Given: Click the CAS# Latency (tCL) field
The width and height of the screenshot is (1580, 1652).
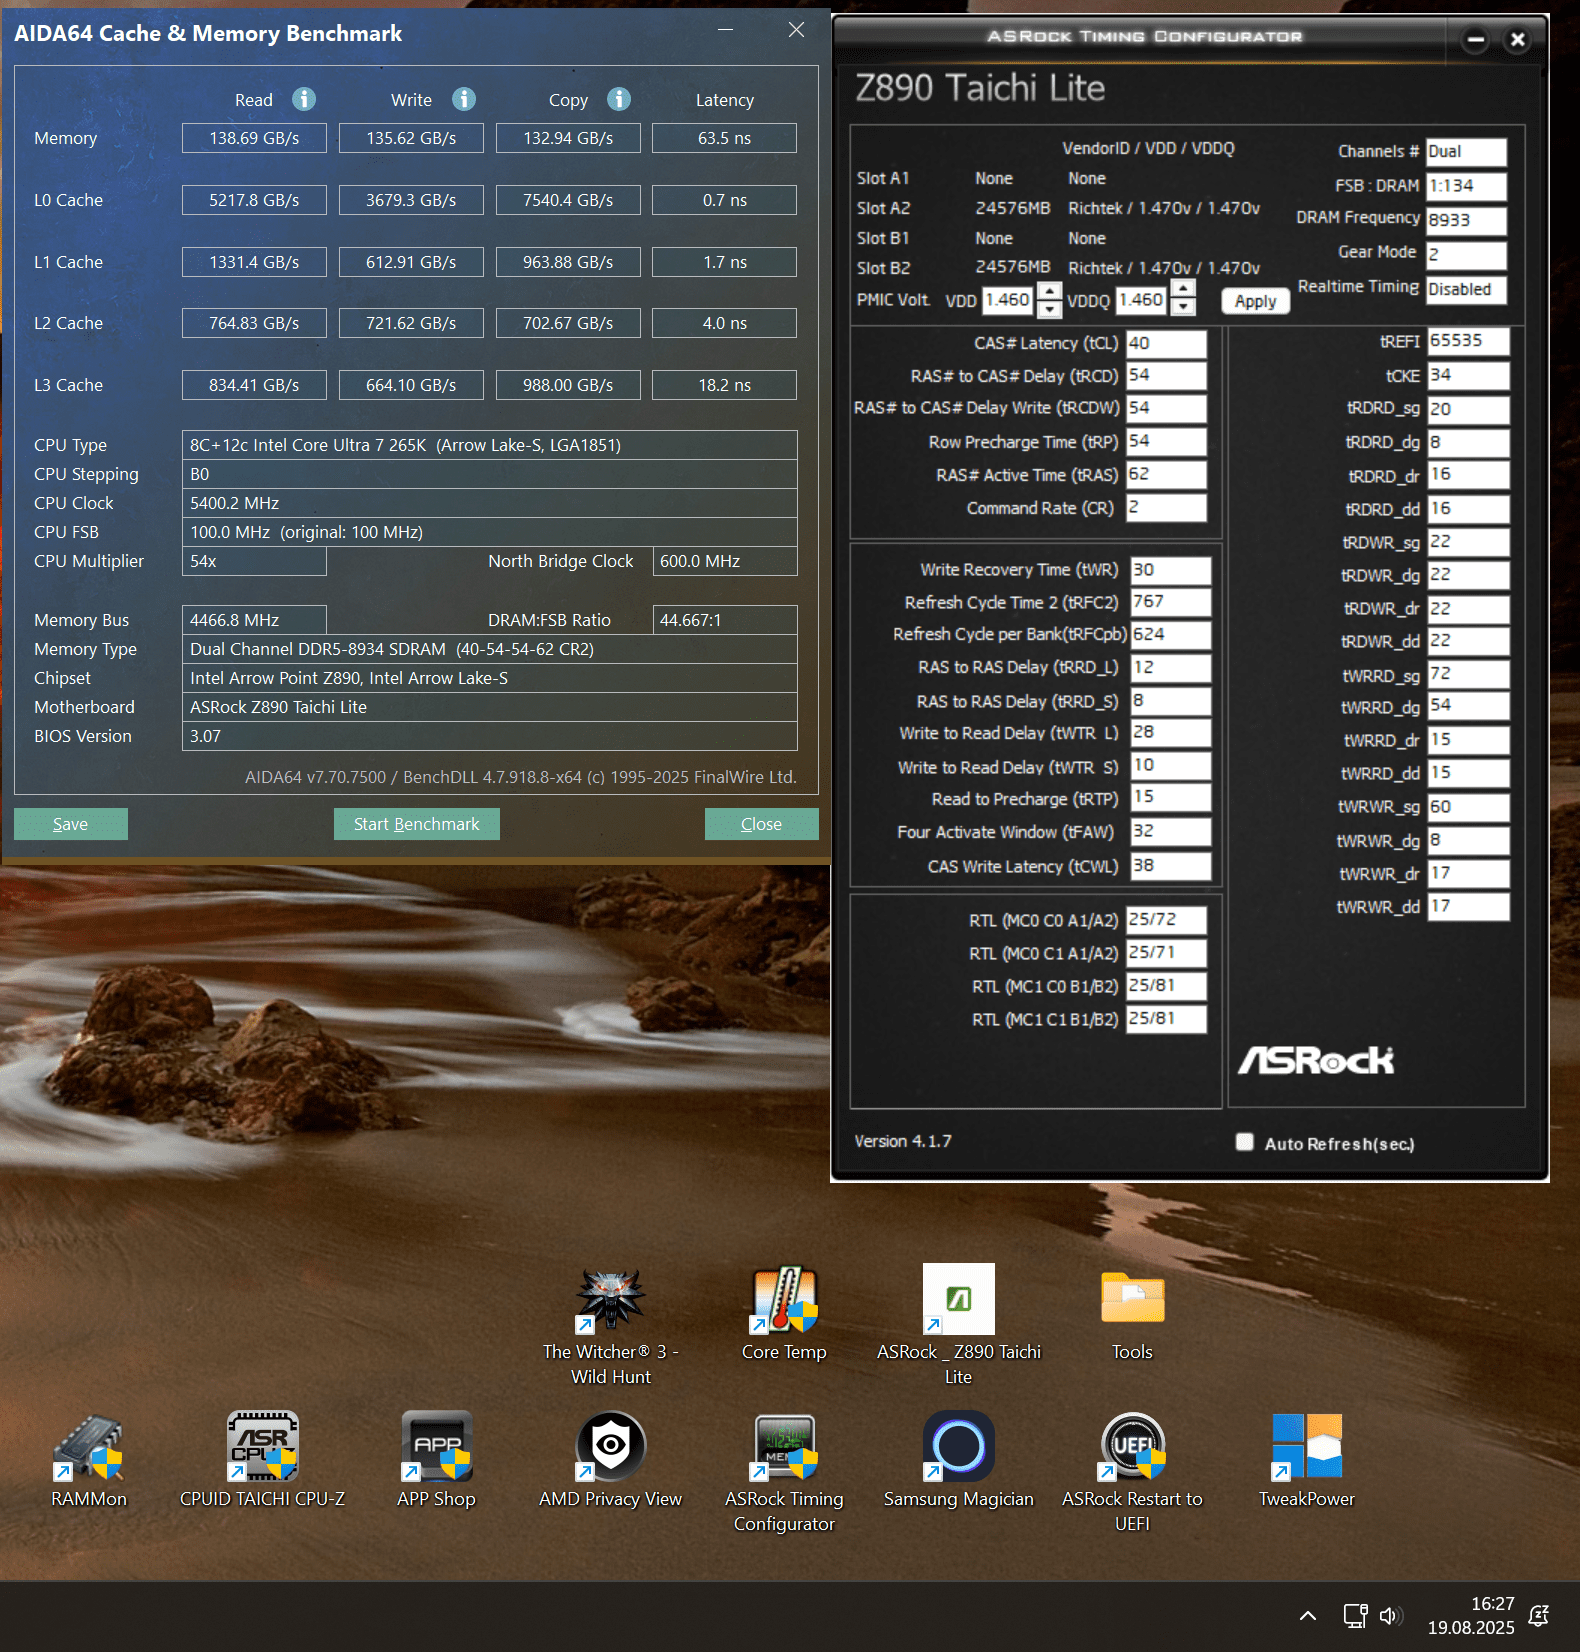Looking at the screenshot, I should pos(1166,343).
